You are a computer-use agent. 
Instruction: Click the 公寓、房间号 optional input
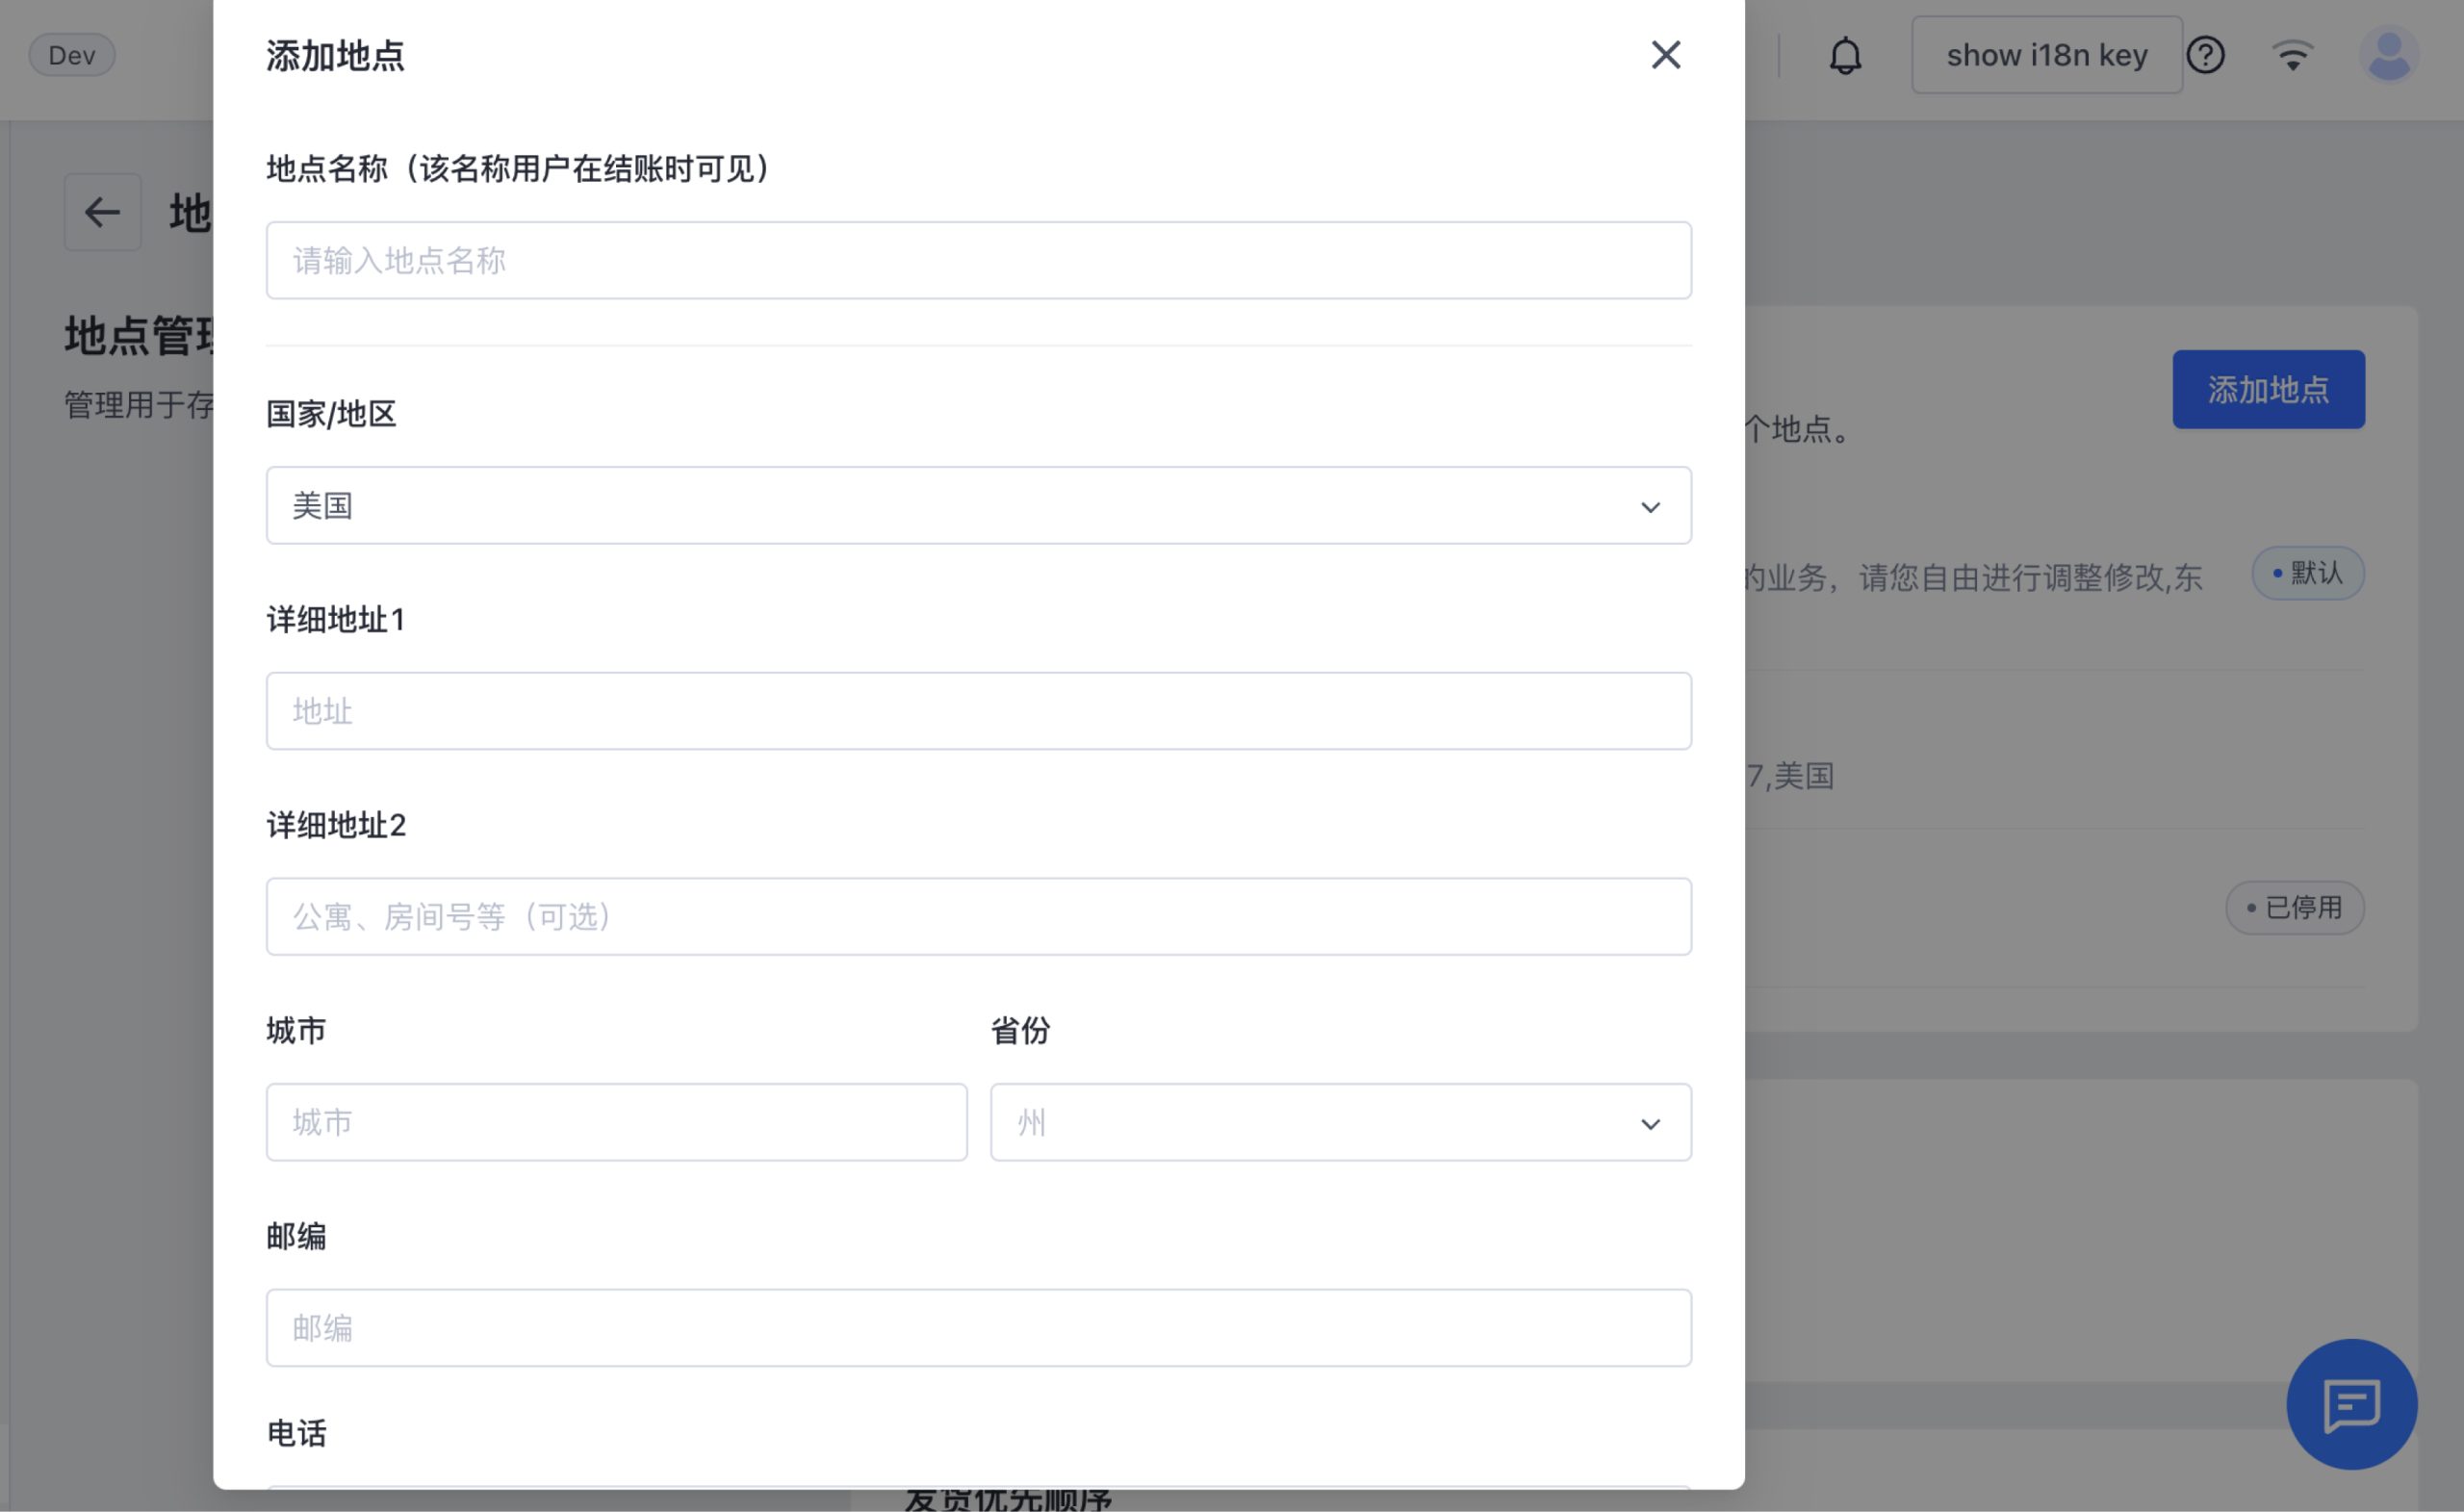coord(978,916)
